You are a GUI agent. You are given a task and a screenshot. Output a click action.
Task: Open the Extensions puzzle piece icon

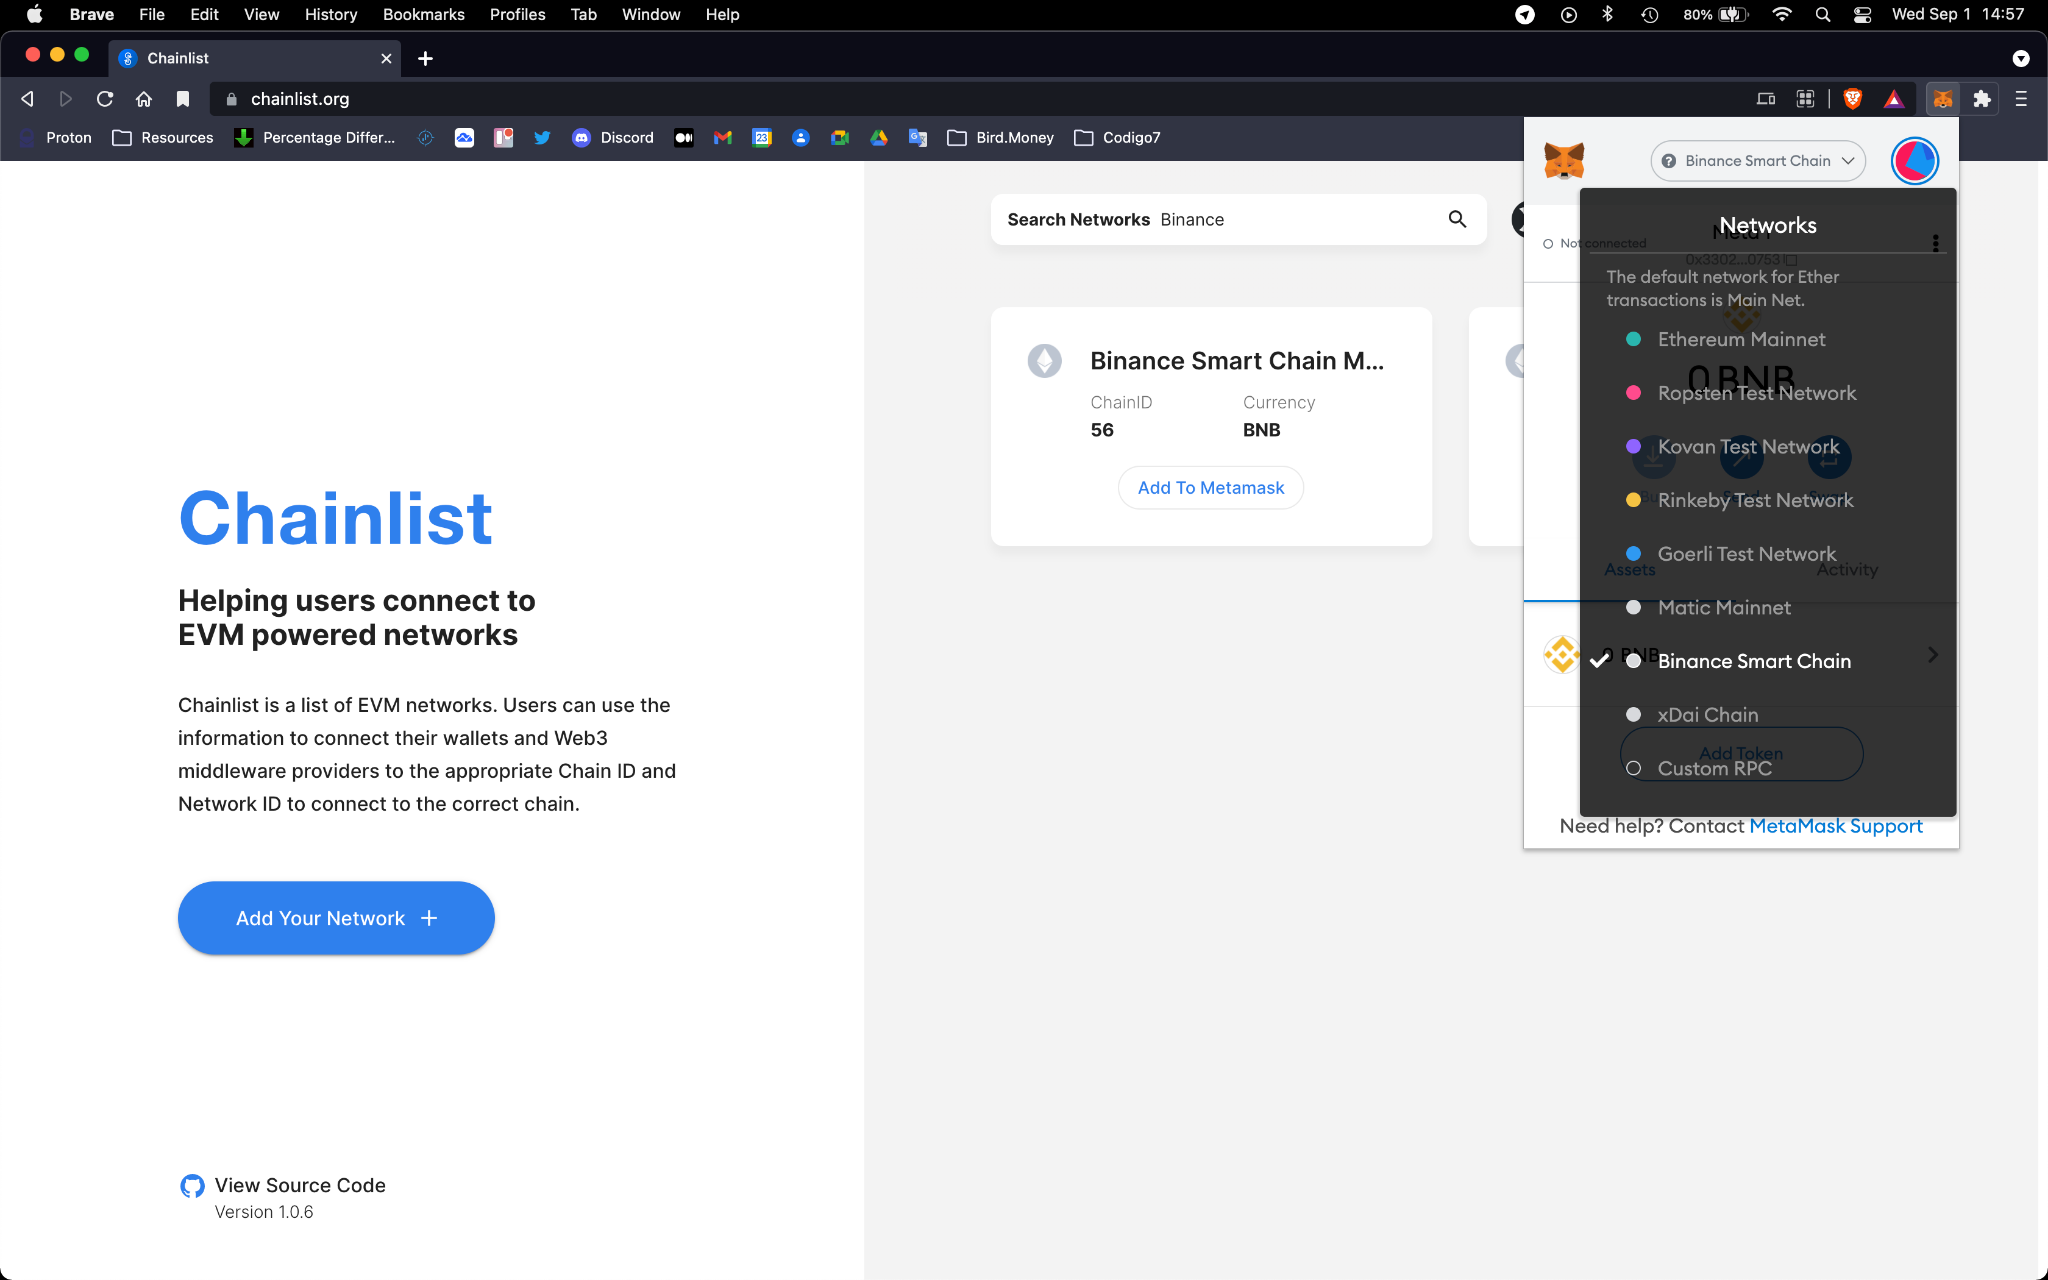[1981, 99]
